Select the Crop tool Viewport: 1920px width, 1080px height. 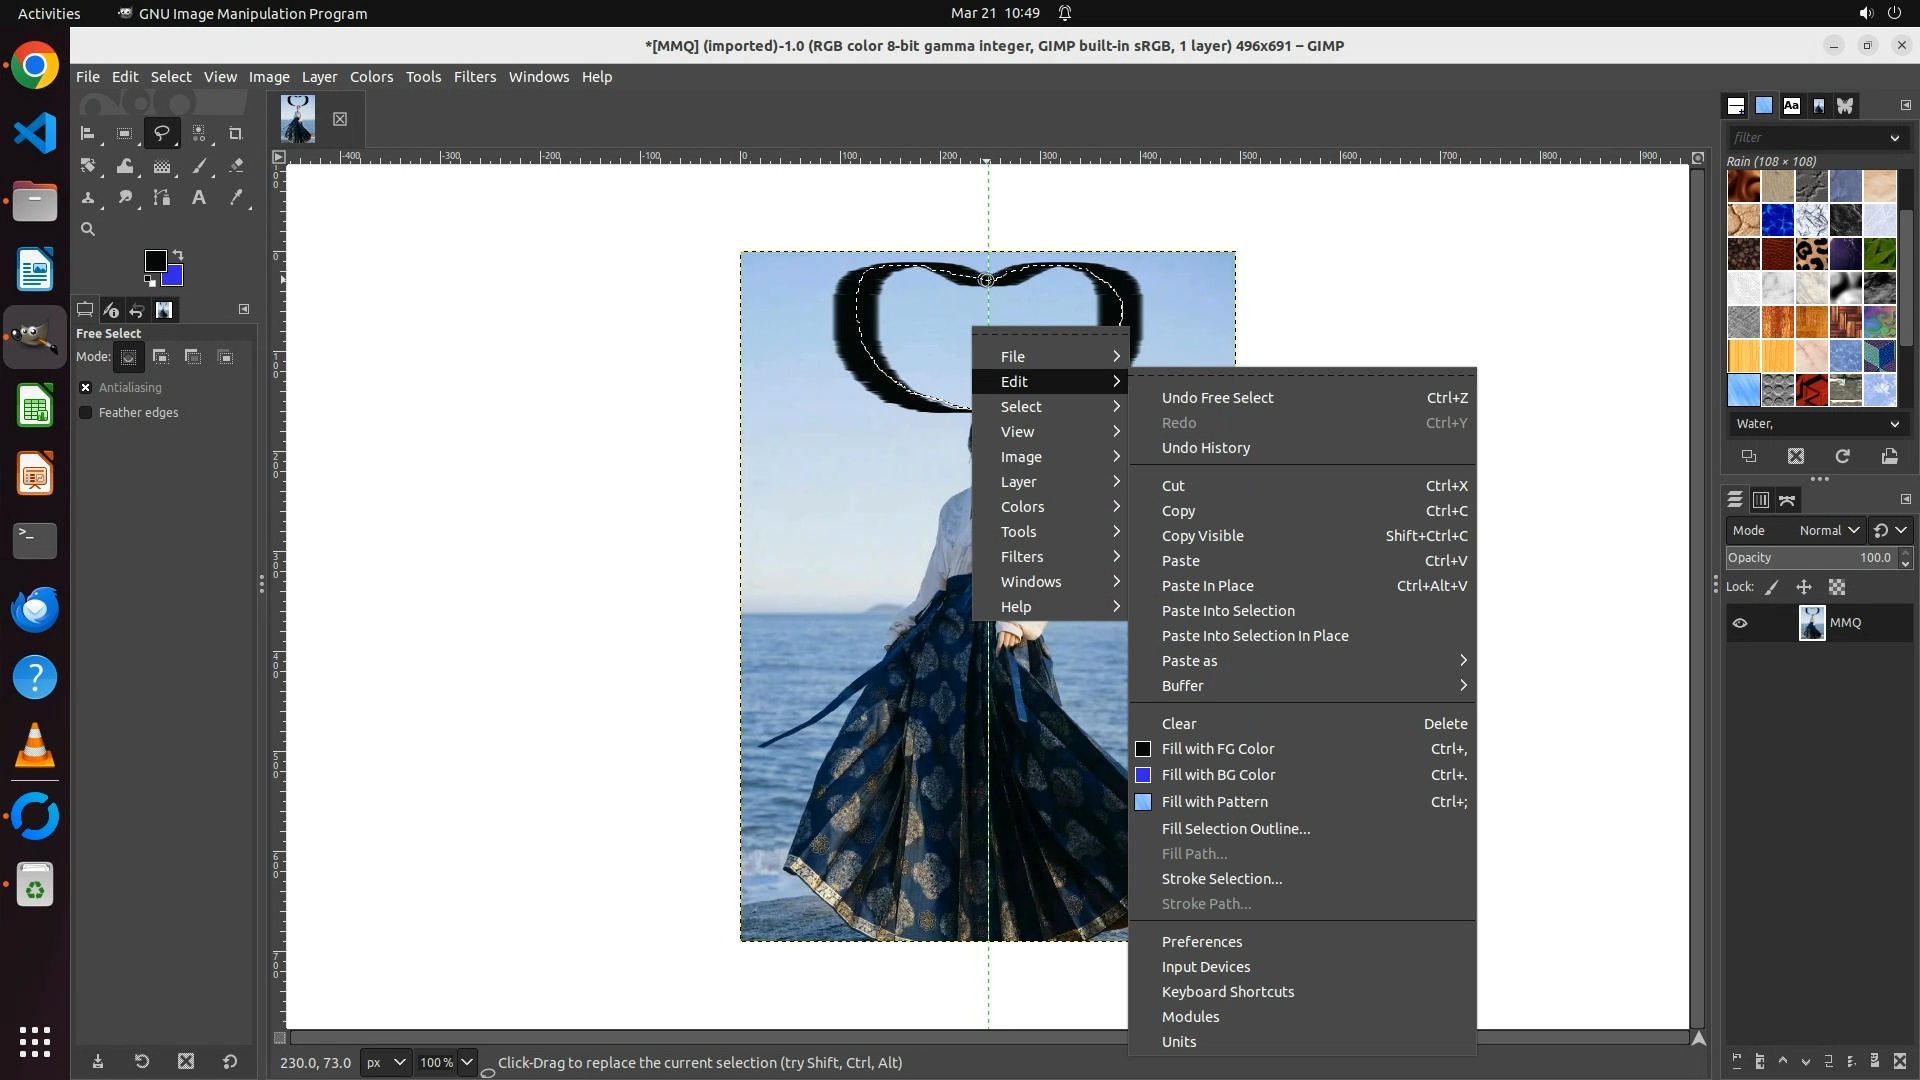tap(236, 133)
